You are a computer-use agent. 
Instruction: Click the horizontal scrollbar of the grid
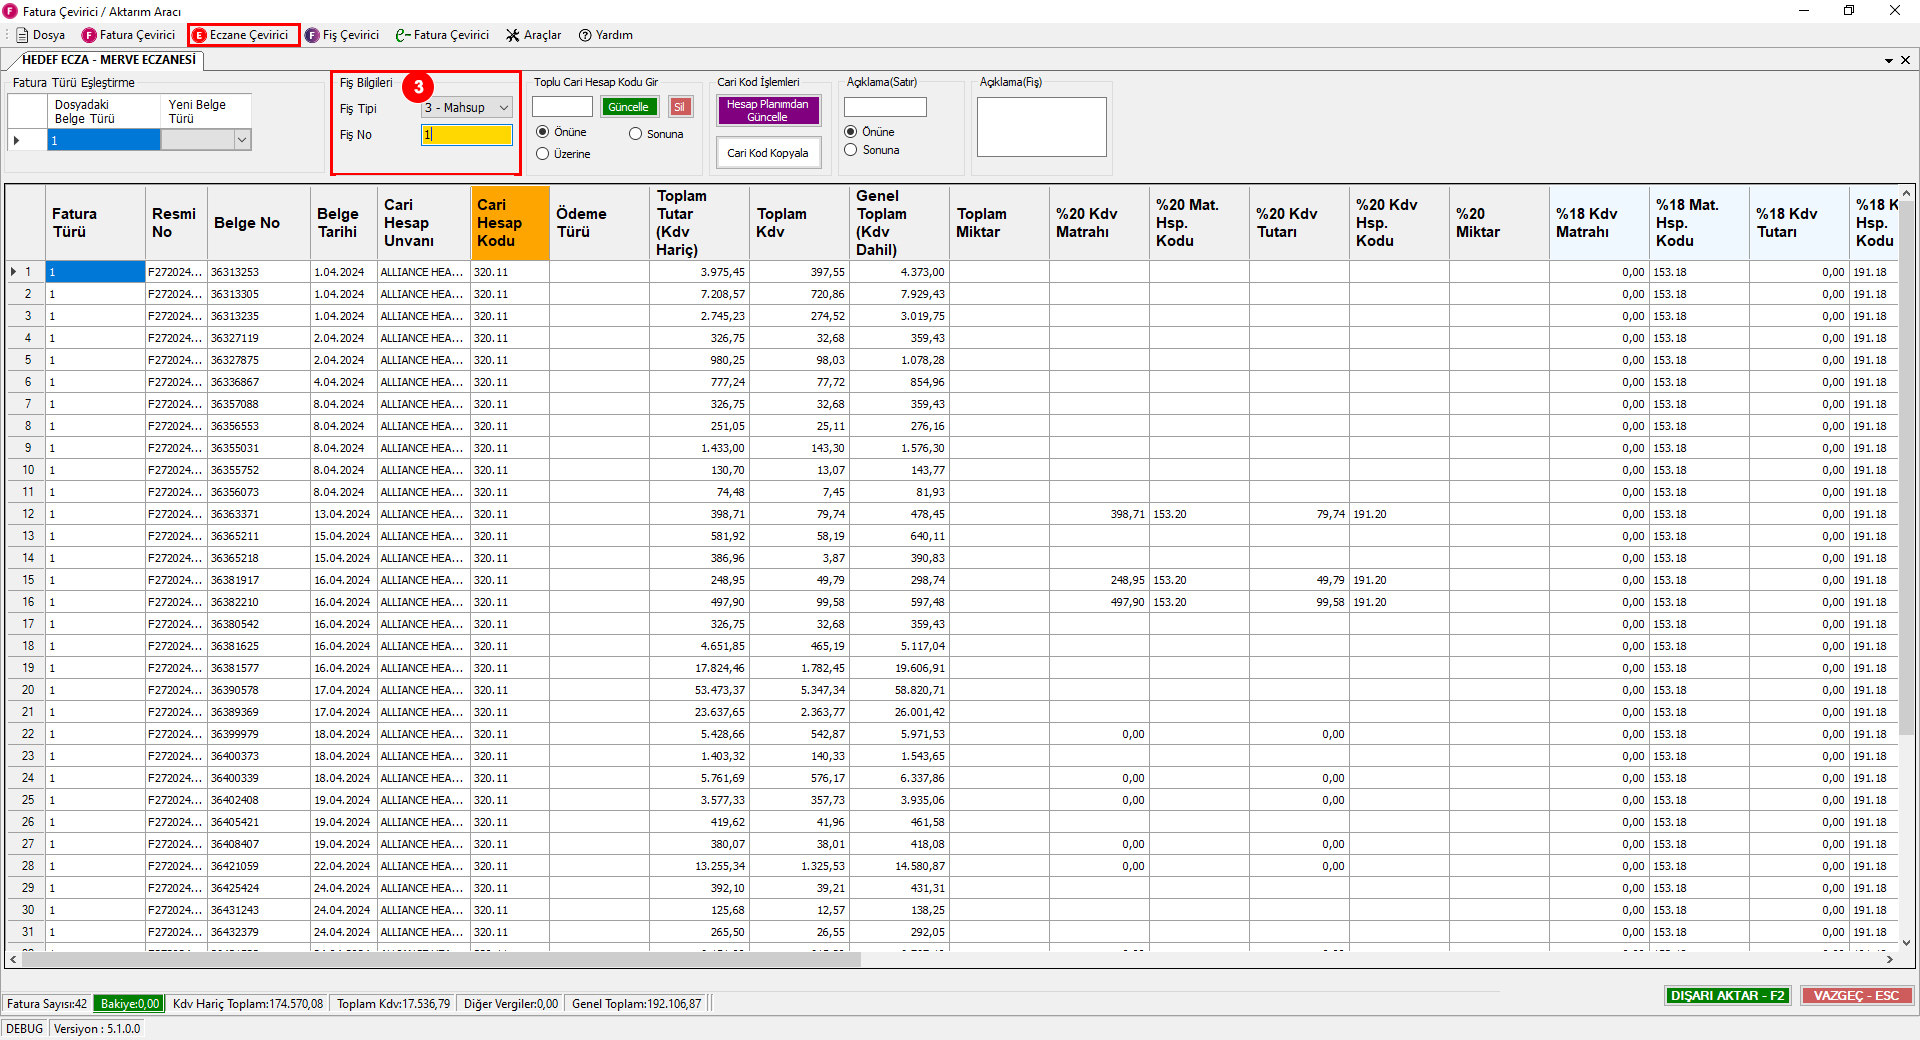(440, 959)
